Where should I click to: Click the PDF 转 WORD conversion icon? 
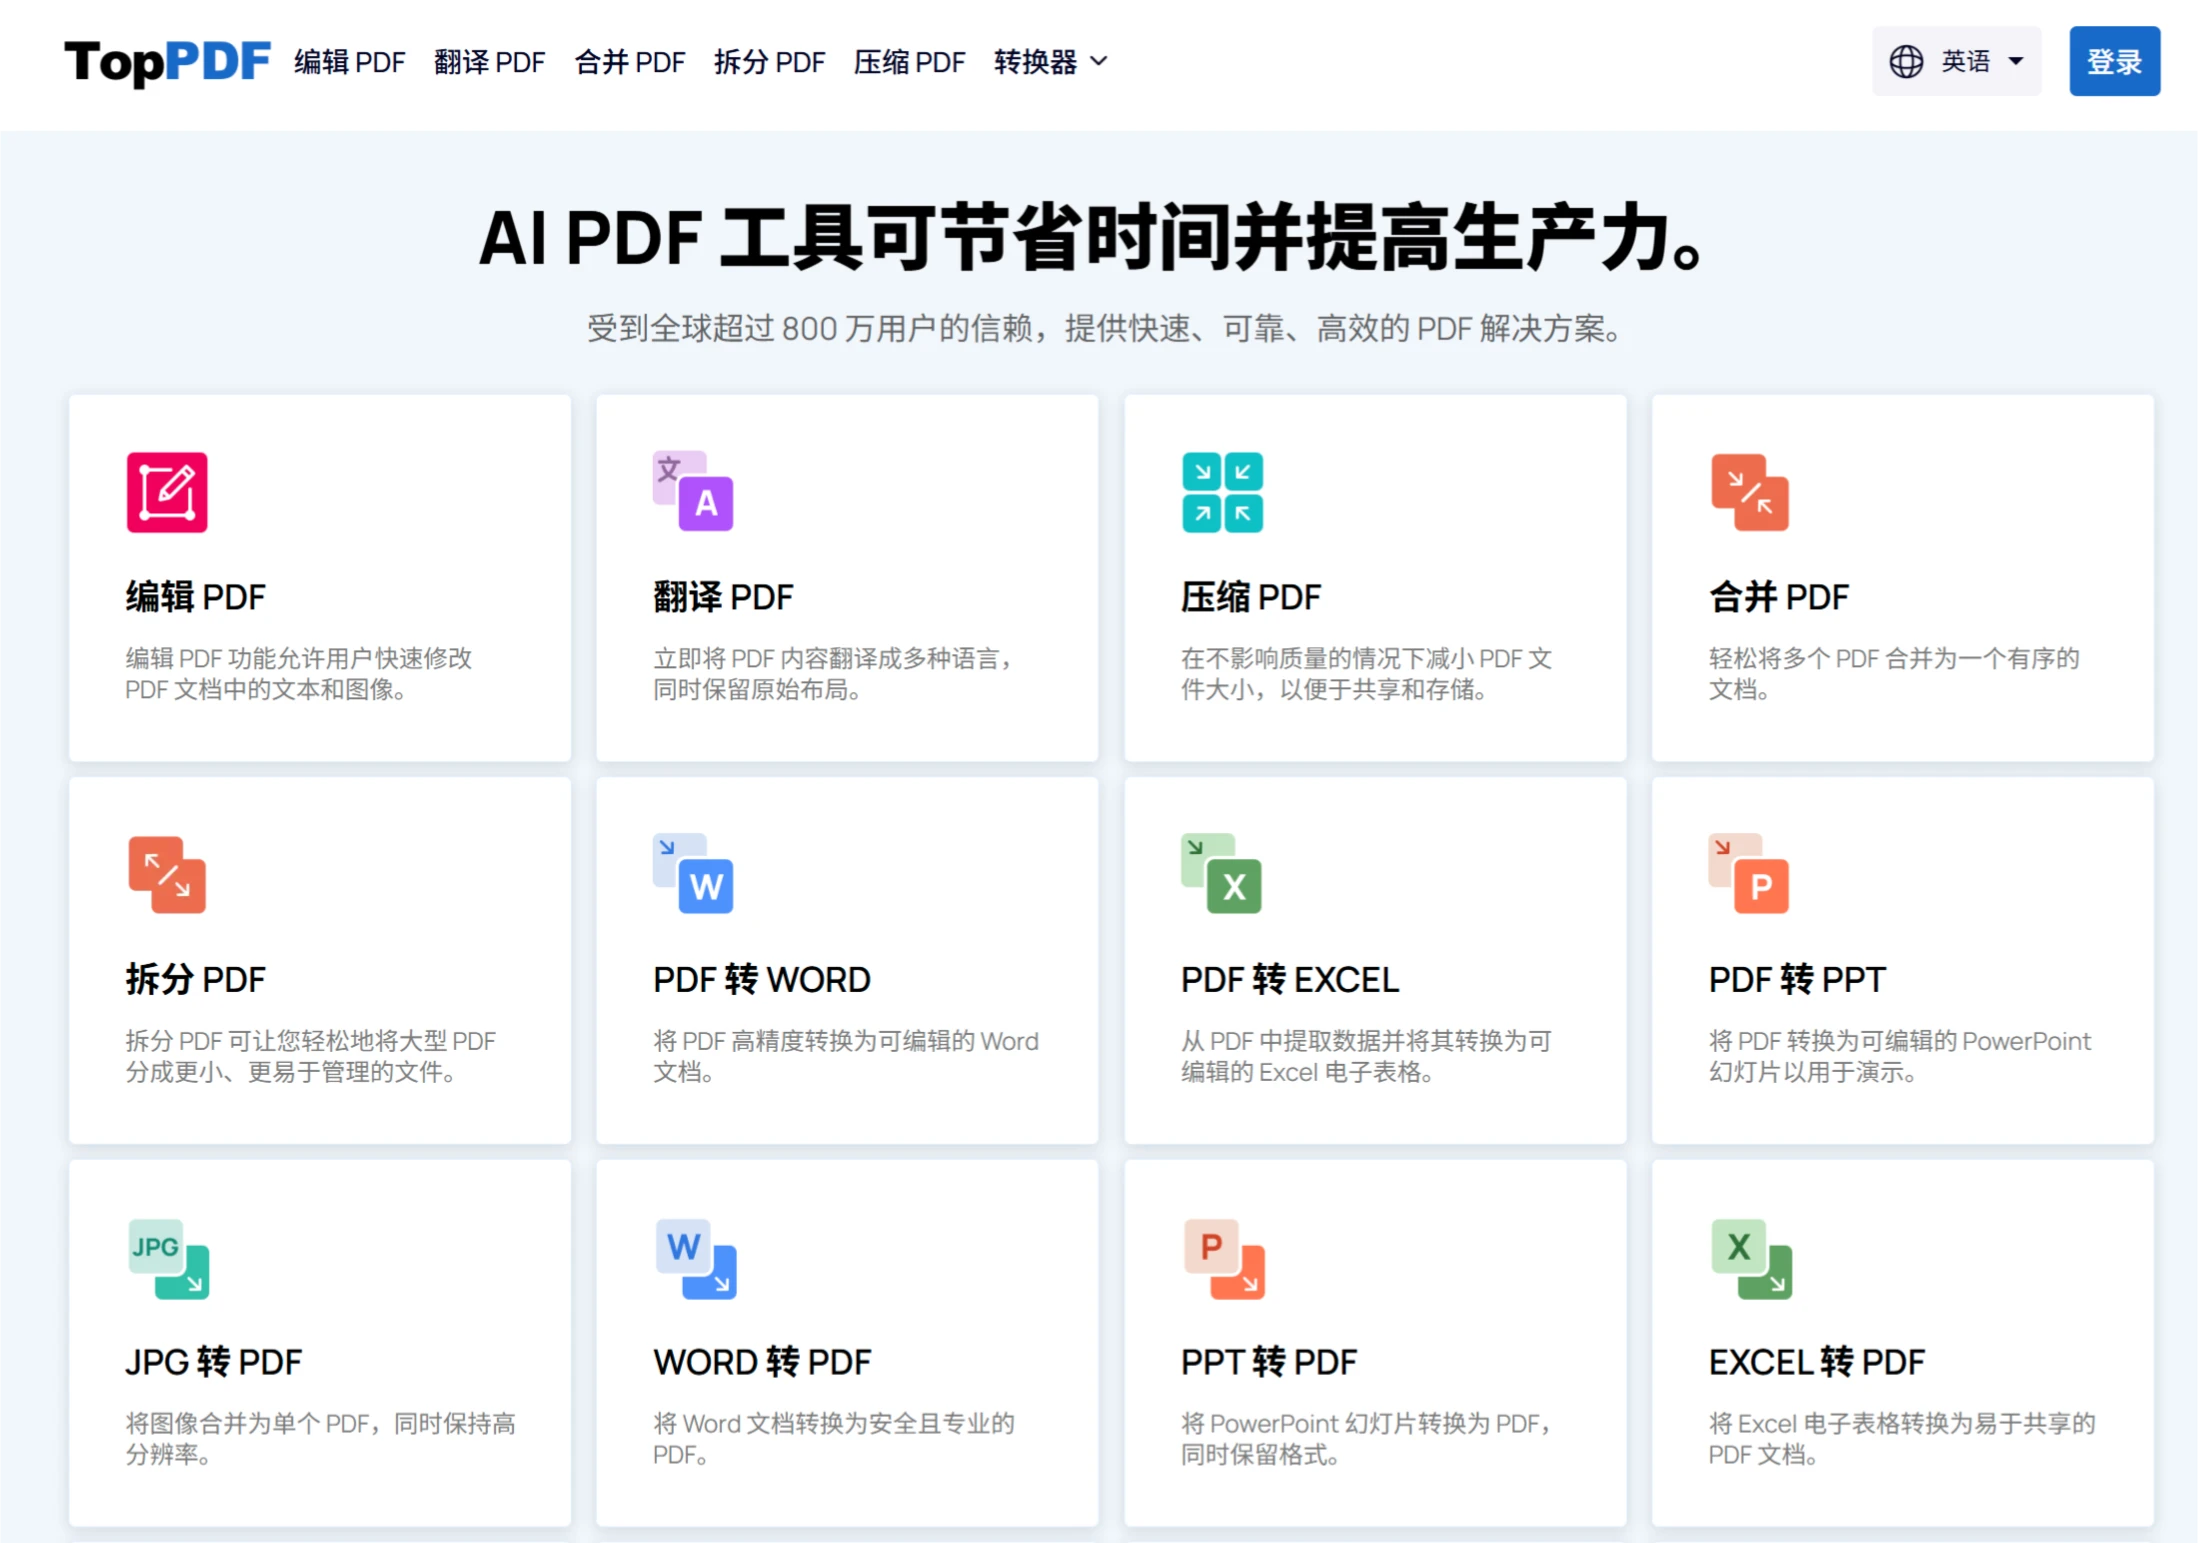point(694,873)
